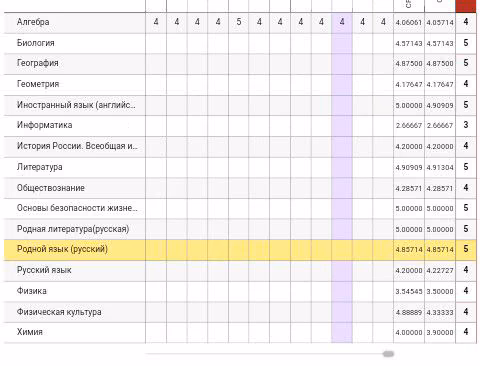This screenshot has width=480, height=366.
Task: Open the Биология subject row
Action: click(240, 43)
